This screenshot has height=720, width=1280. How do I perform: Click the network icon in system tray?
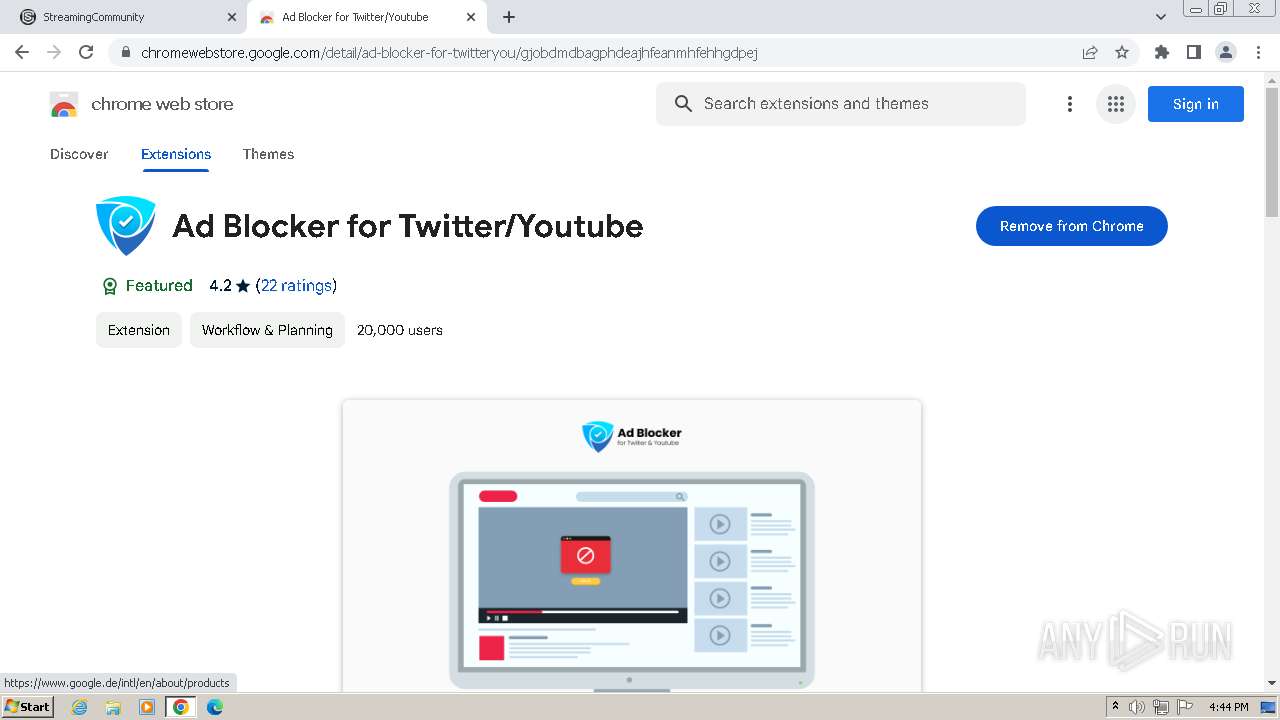coord(1161,707)
